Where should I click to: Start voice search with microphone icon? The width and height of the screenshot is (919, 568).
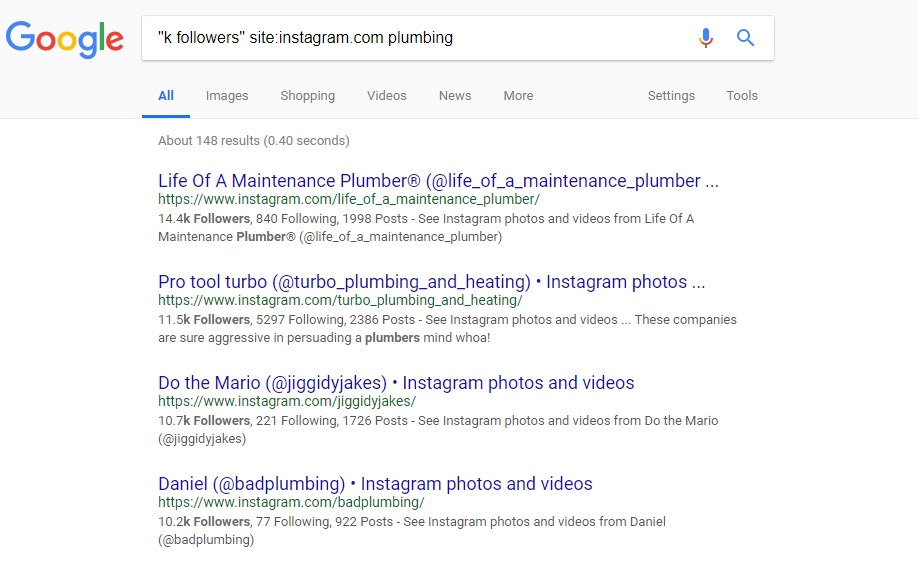coord(706,38)
